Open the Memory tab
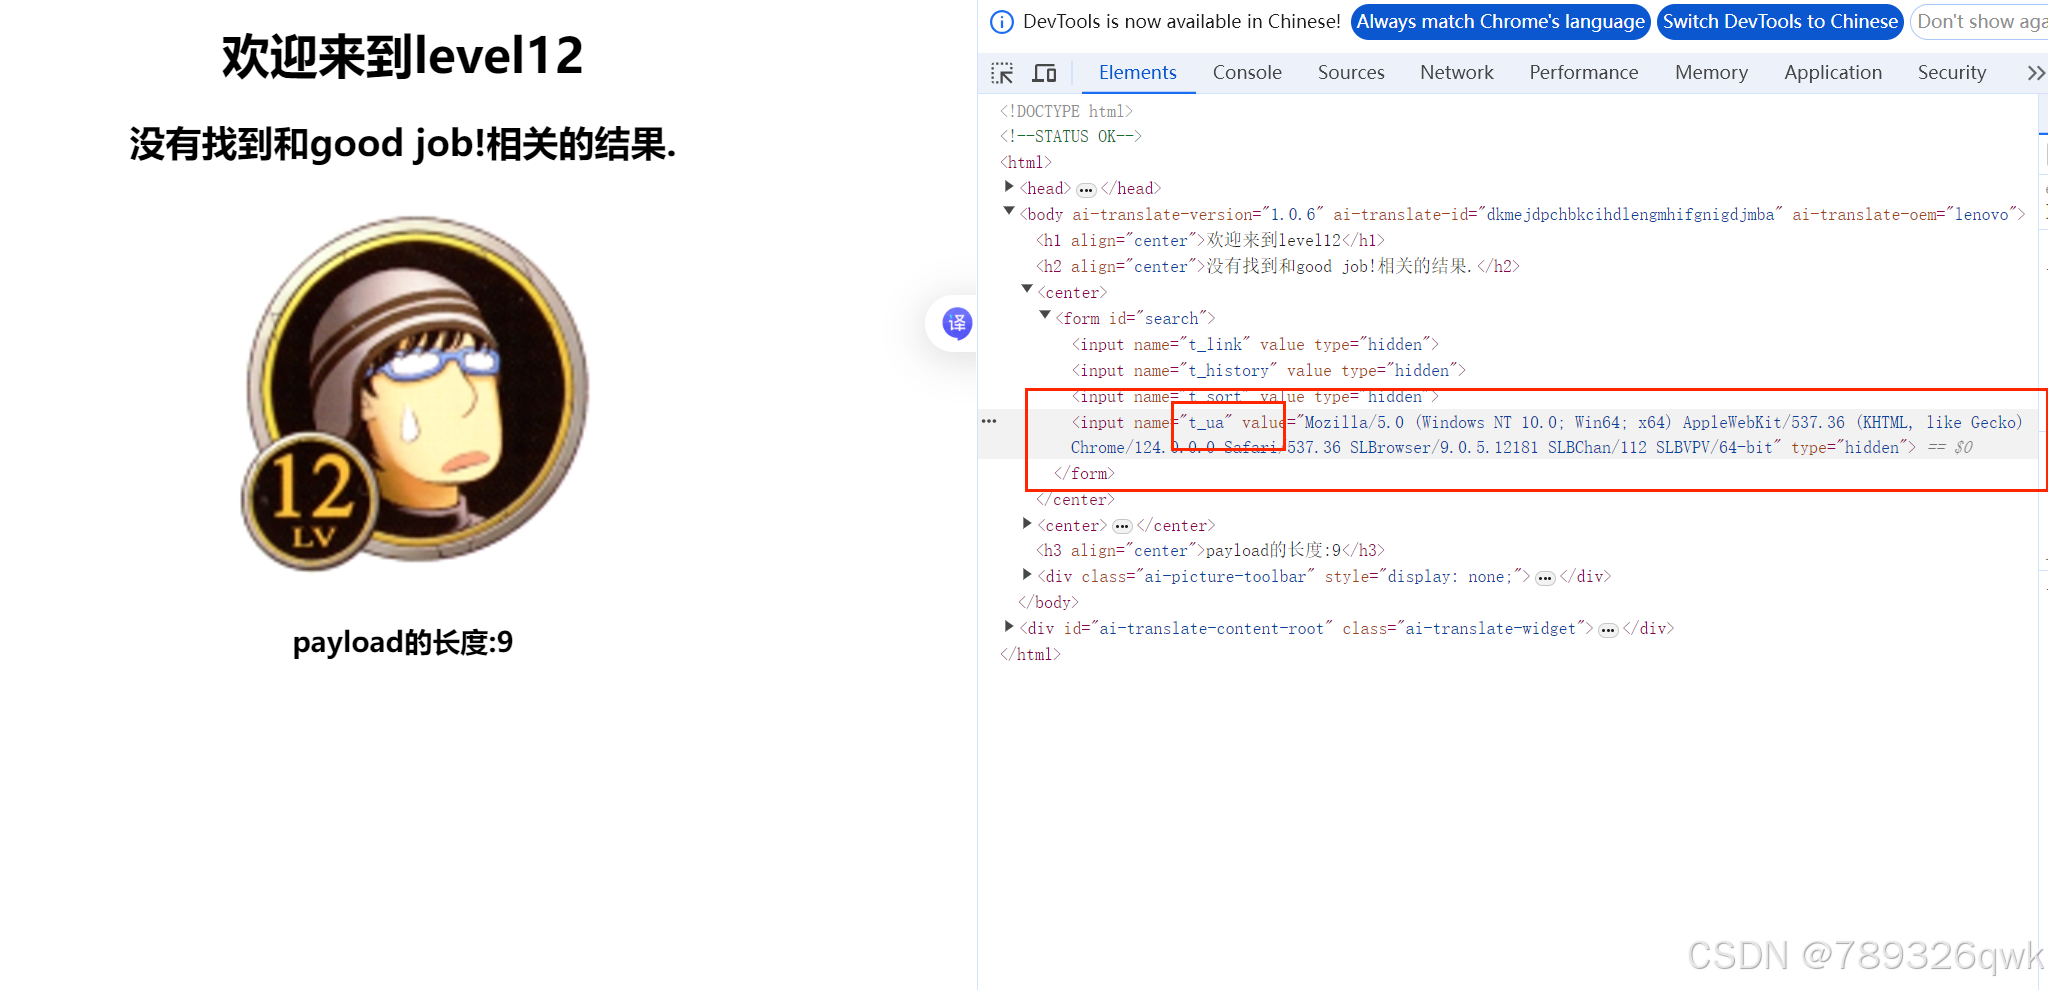 [x=1712, y=73]
